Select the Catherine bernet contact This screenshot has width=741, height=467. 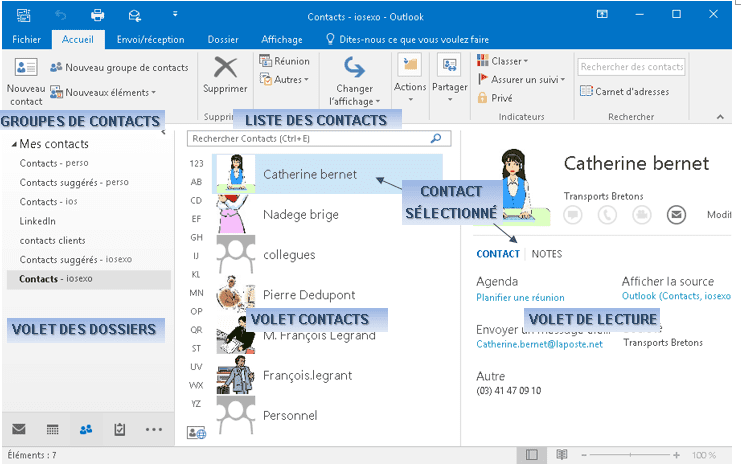click(x=327, y=174)
